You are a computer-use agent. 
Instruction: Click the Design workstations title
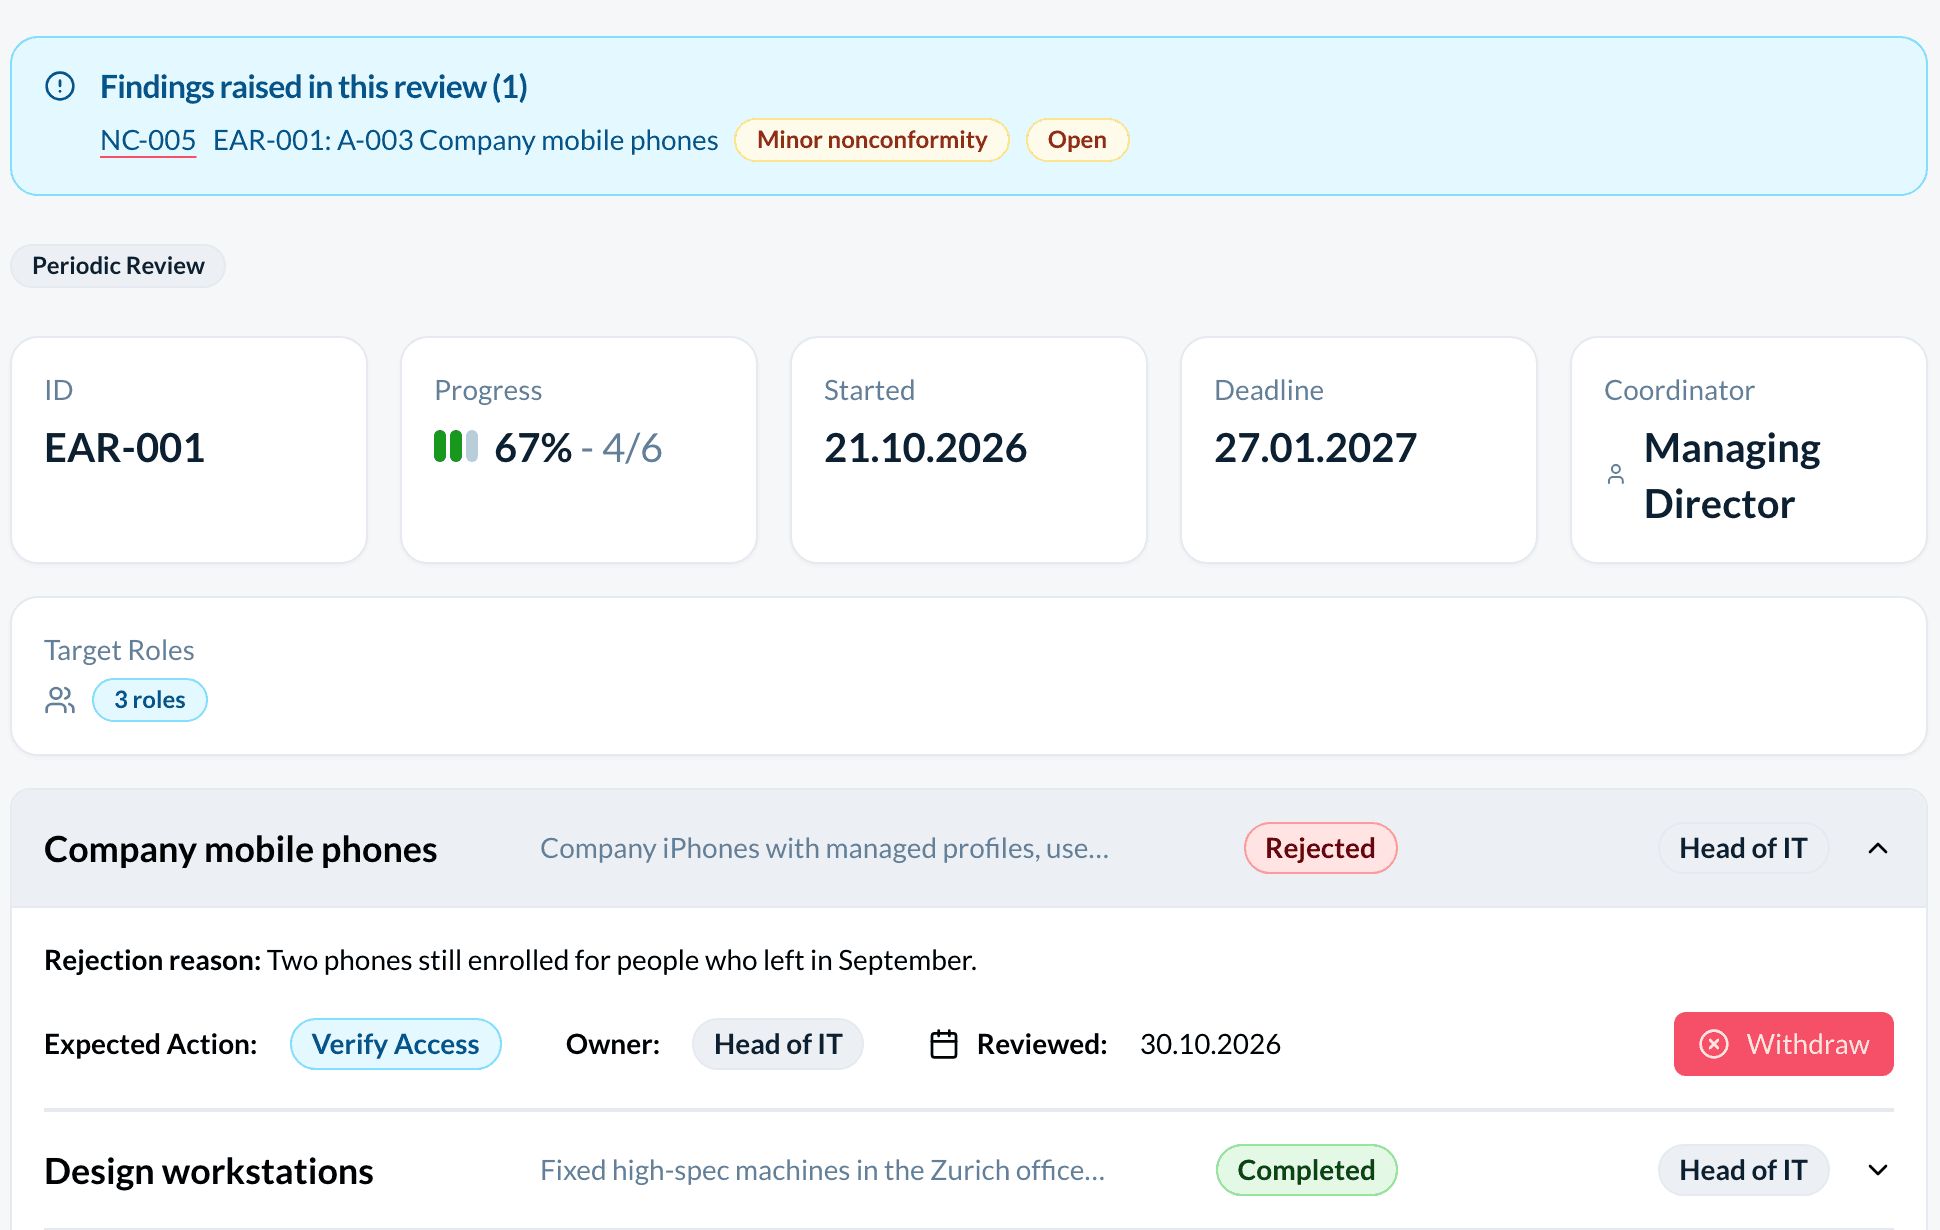[x=209, y=1171]
